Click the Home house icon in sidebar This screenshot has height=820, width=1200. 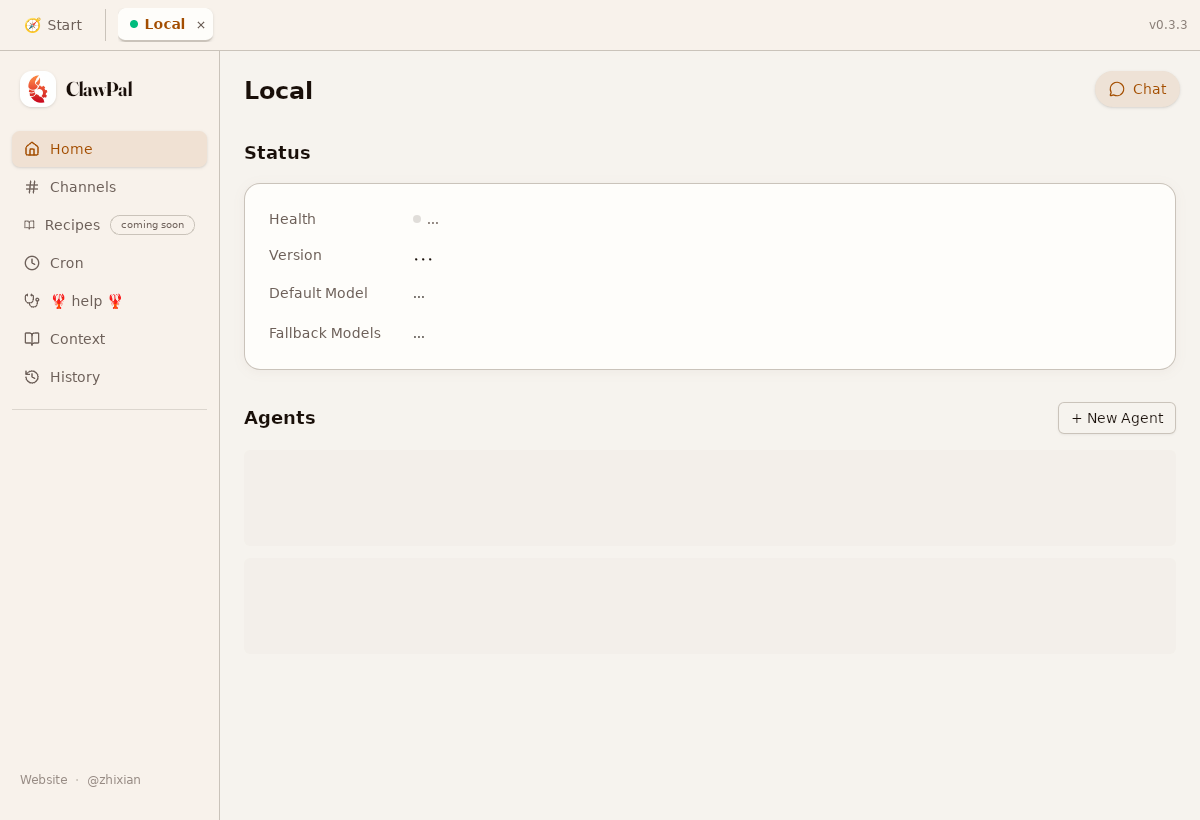32,149
